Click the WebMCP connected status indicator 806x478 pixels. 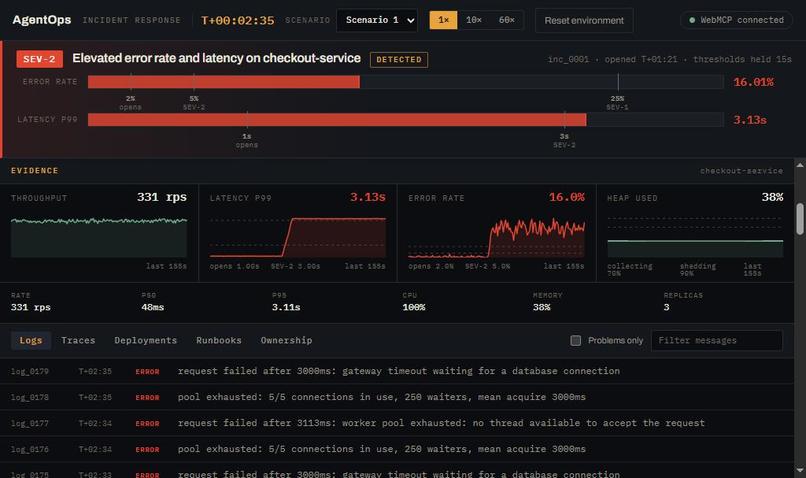(736, 20)
